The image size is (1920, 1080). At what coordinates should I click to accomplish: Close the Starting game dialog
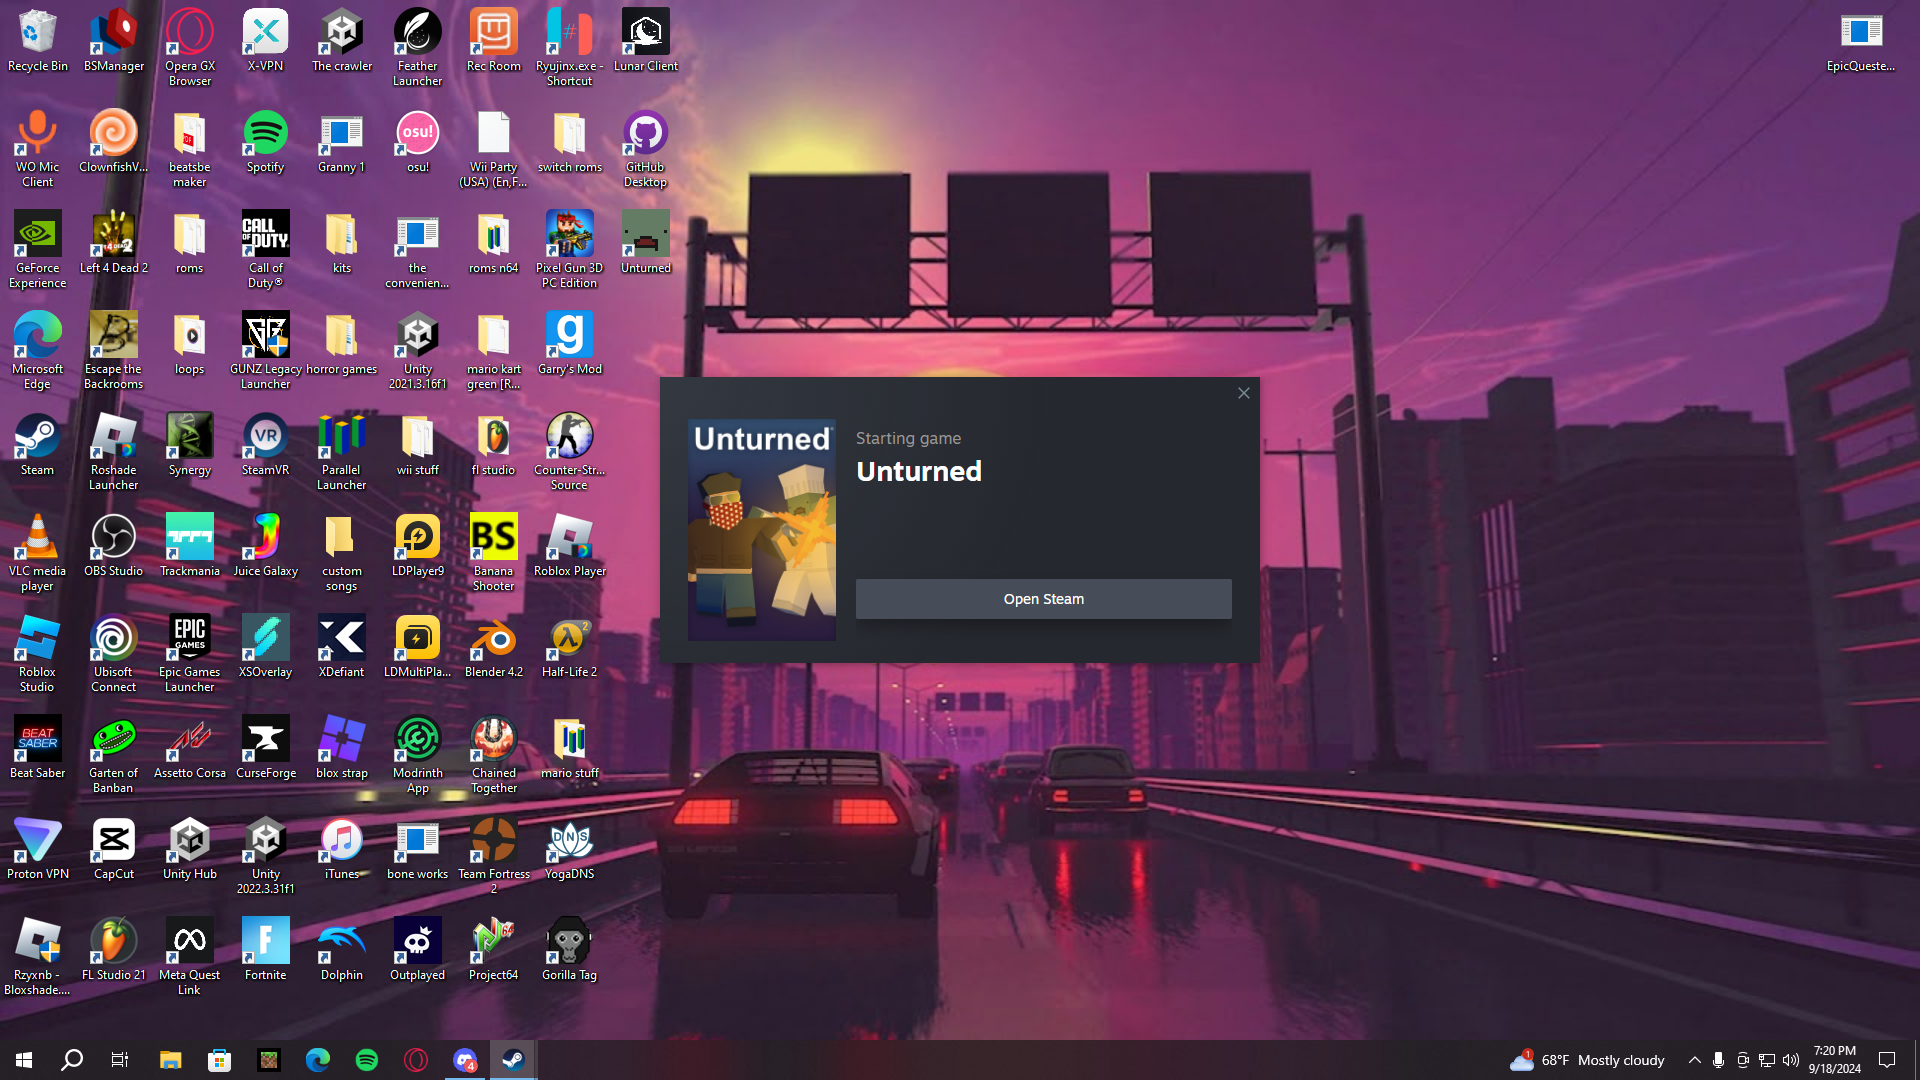(1243, 393)
